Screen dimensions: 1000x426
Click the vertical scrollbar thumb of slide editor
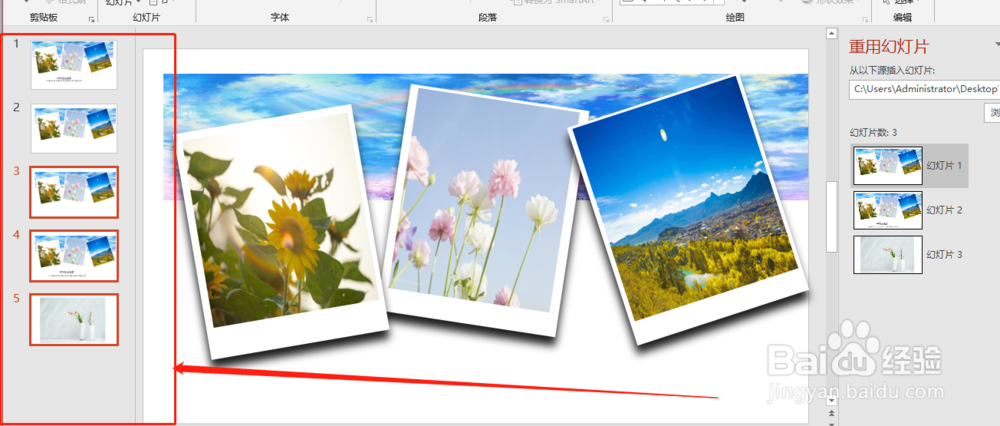pyautogui.click(x=831, y=217)
